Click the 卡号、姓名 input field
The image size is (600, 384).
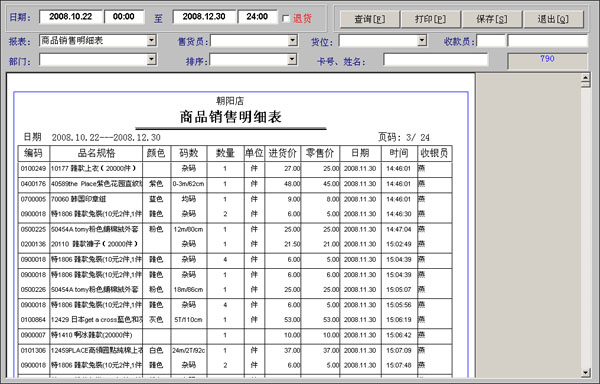tap(435, 60)
